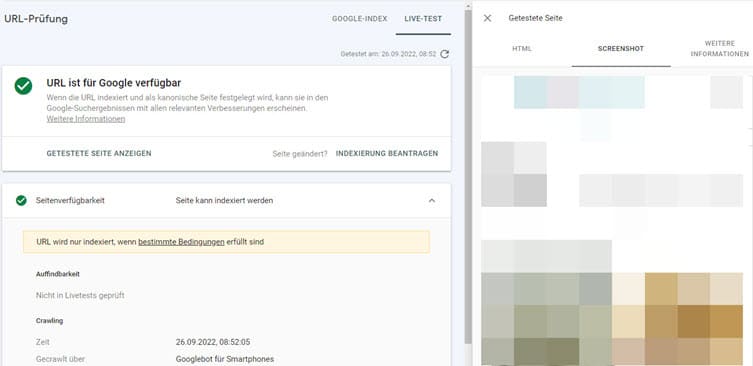This screenshot has width=753, height=366.
Task: Click green check icon next to Seitenverfügbarkeit
Action: point(21,200)
